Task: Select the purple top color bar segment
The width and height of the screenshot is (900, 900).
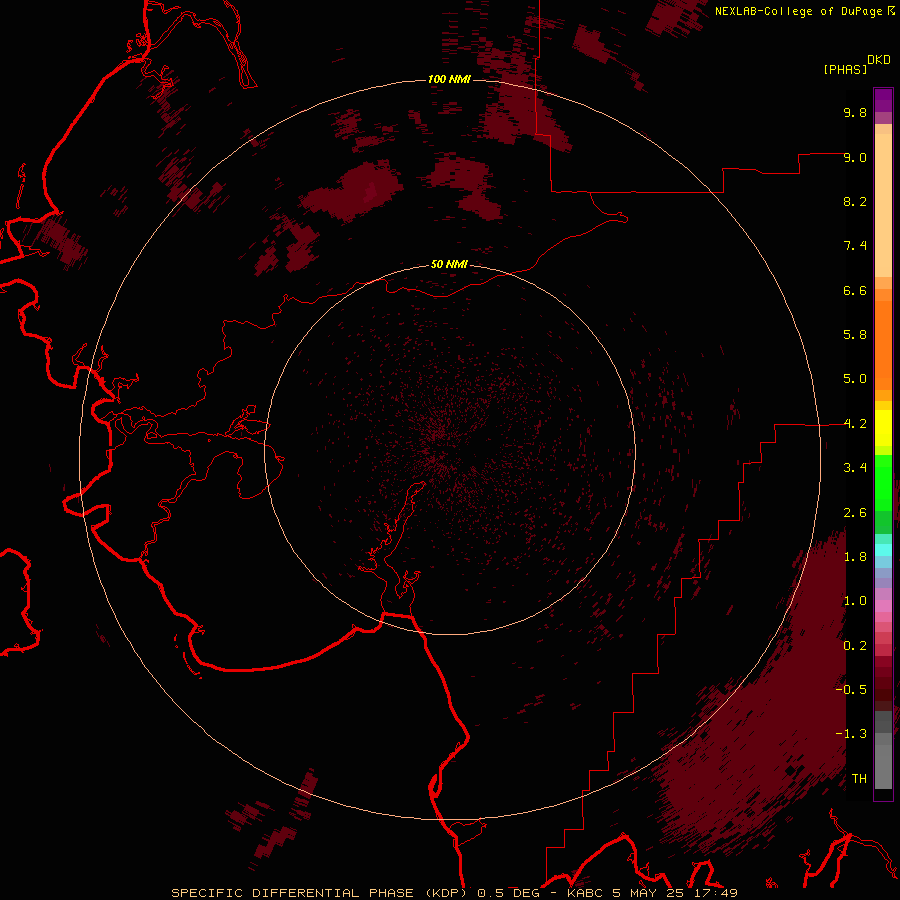Action: 883,100
